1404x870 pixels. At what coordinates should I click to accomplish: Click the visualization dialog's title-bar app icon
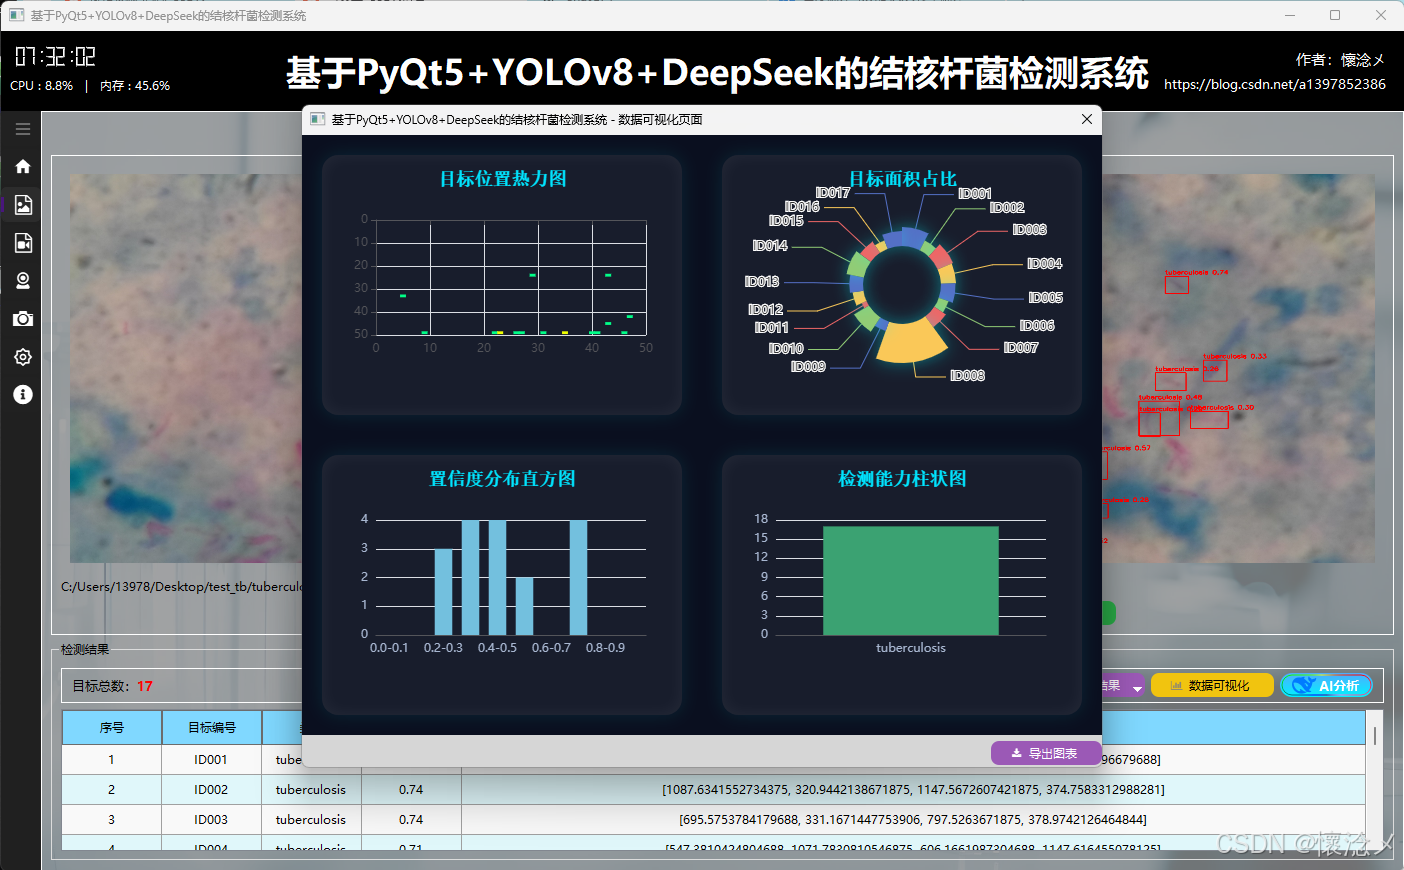(x=318, y=119)
